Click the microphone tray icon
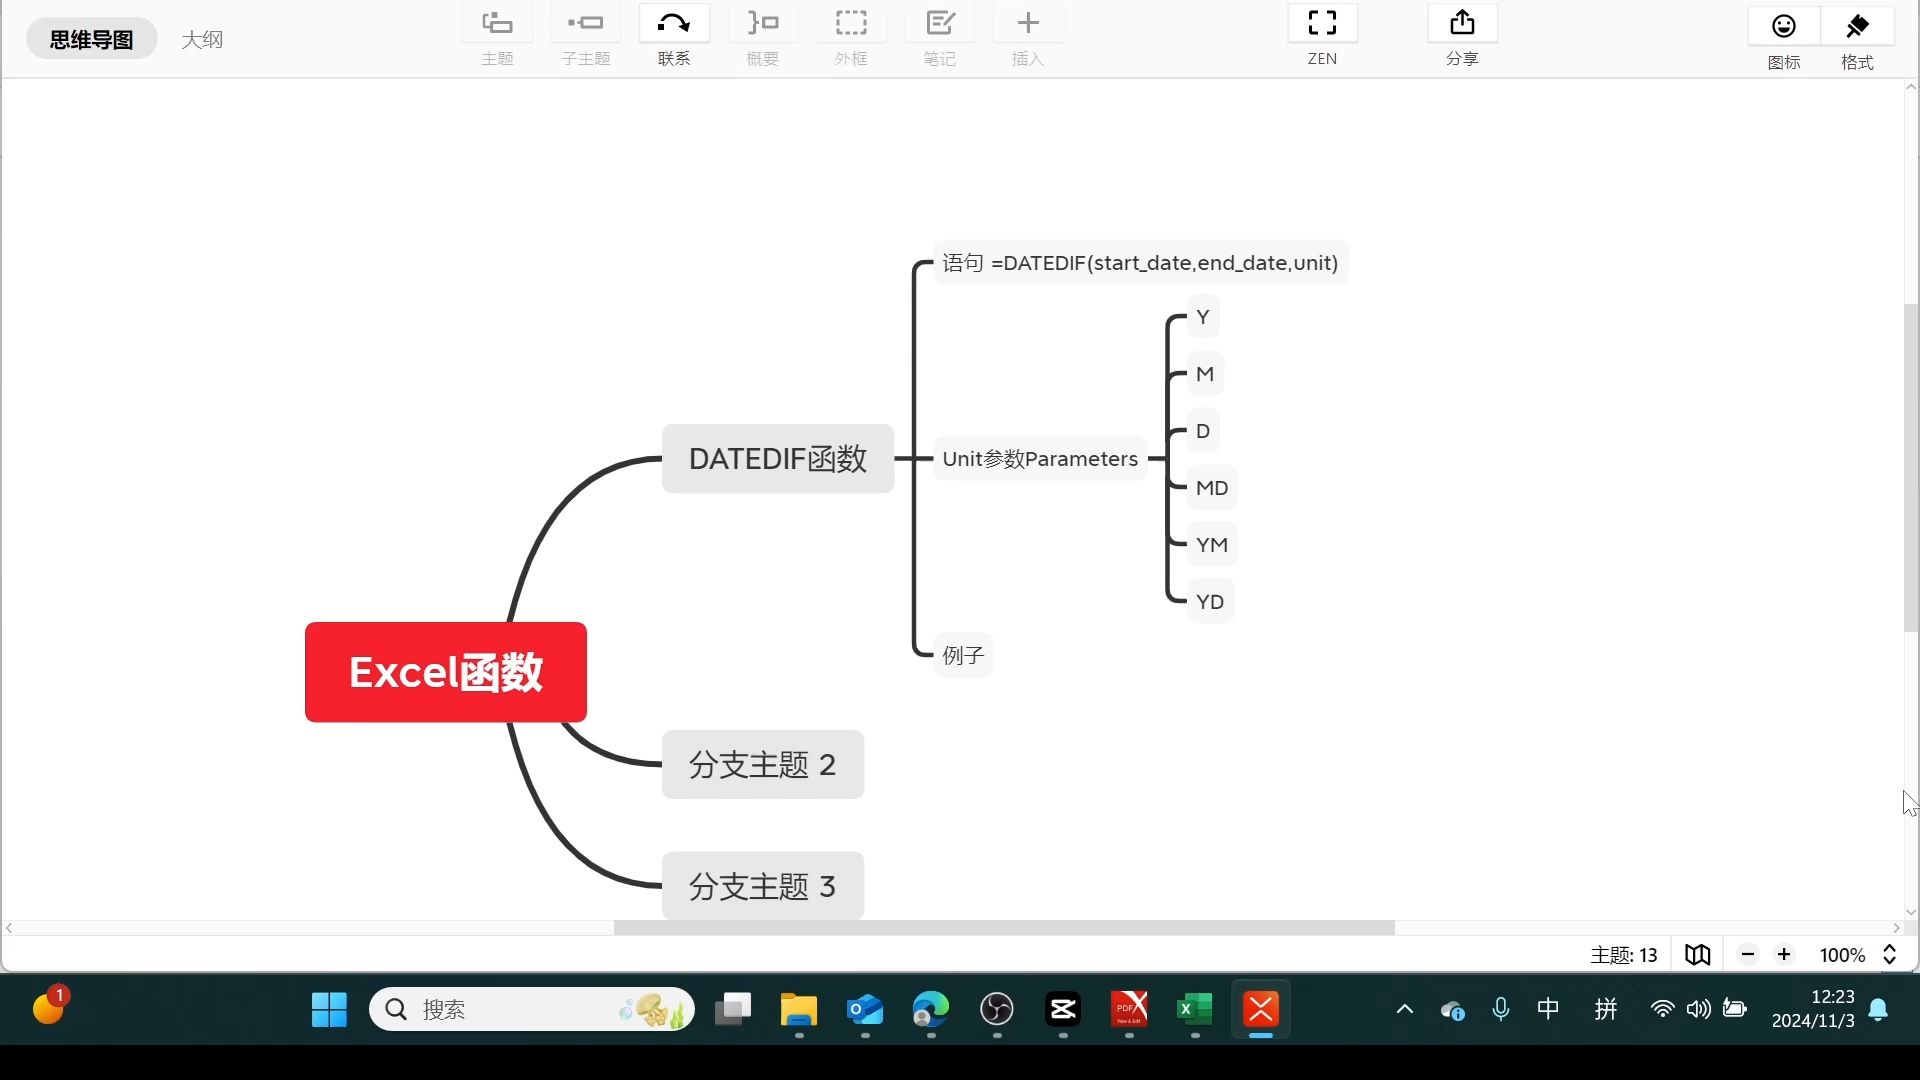 1500,1010
